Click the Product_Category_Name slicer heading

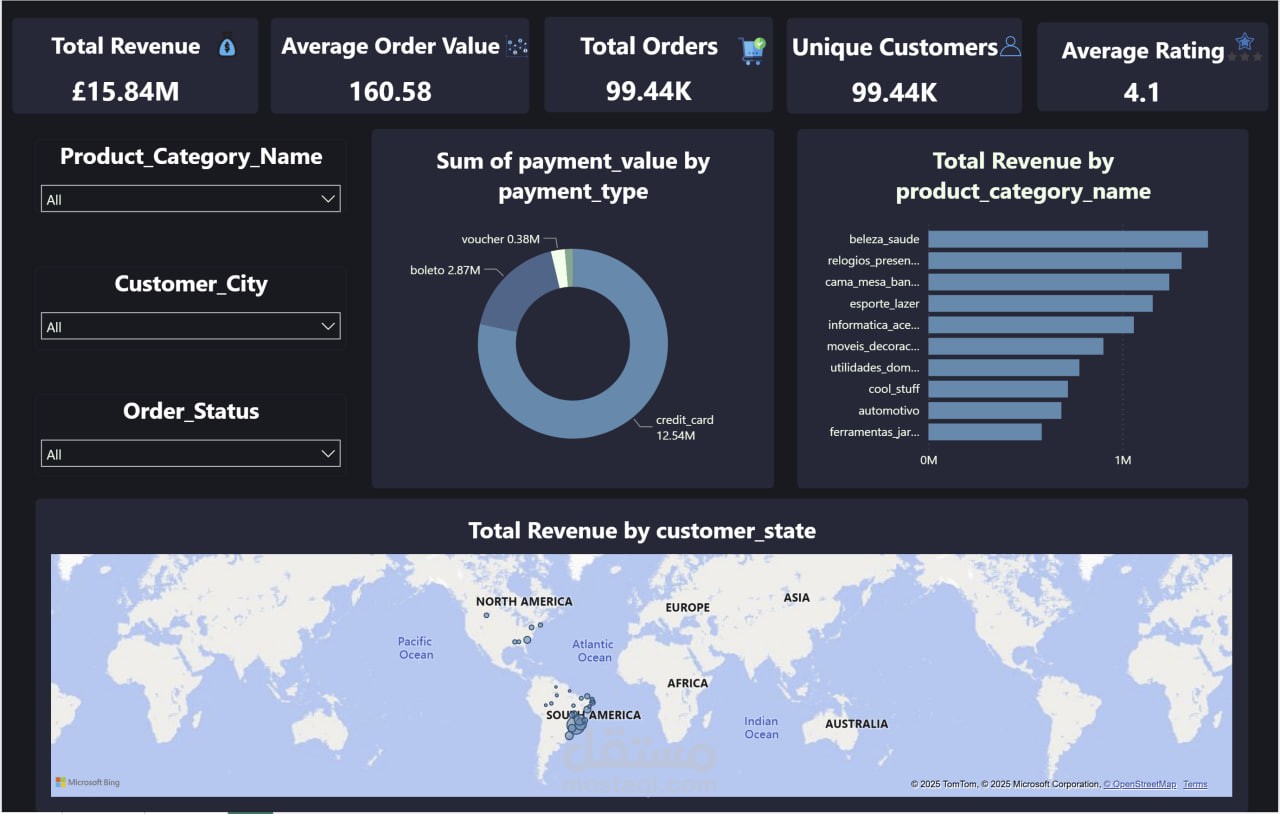(191, 157)
